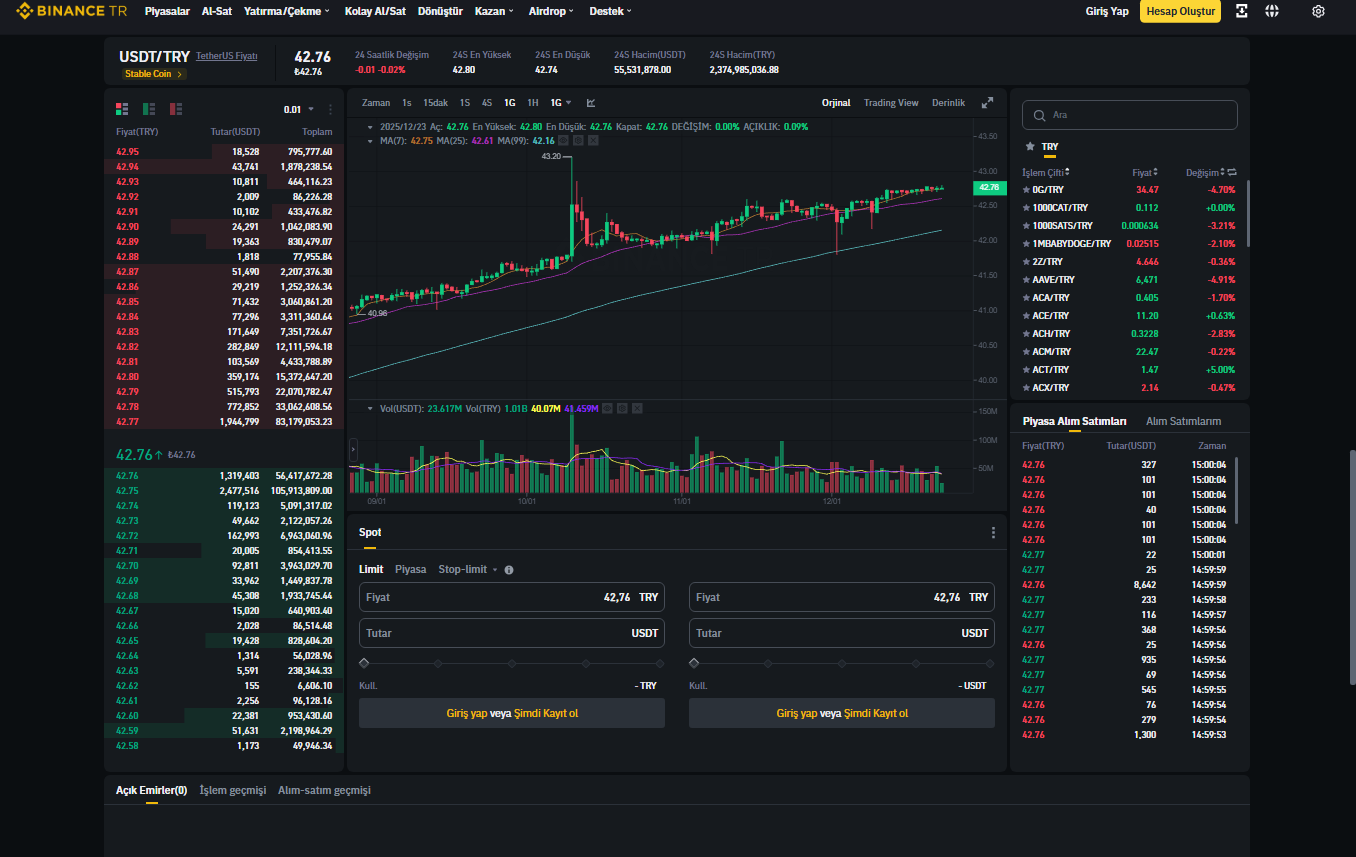Click first handle on sell amount slider
The image size is (1356, 857).
pos(694,663)
